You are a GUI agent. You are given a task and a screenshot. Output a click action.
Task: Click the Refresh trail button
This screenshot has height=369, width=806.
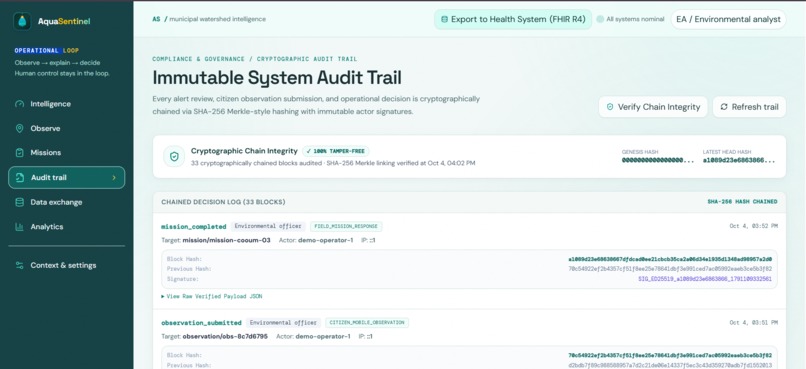[x=749, y=107]
